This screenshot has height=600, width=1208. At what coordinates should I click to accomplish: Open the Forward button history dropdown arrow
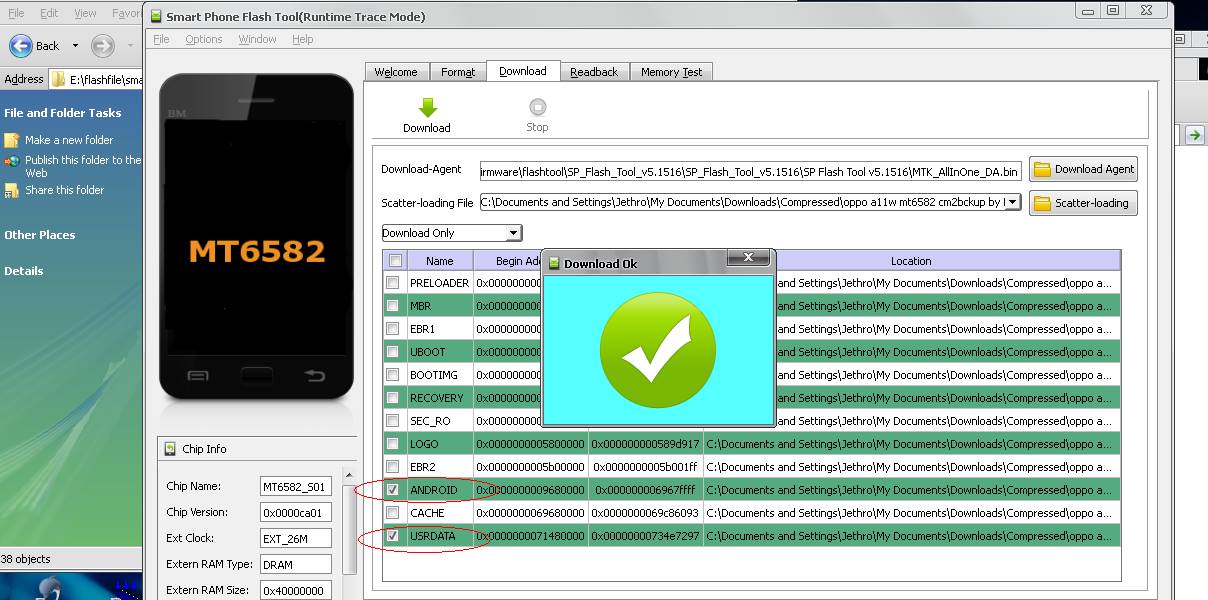click(x=129, y=46)
